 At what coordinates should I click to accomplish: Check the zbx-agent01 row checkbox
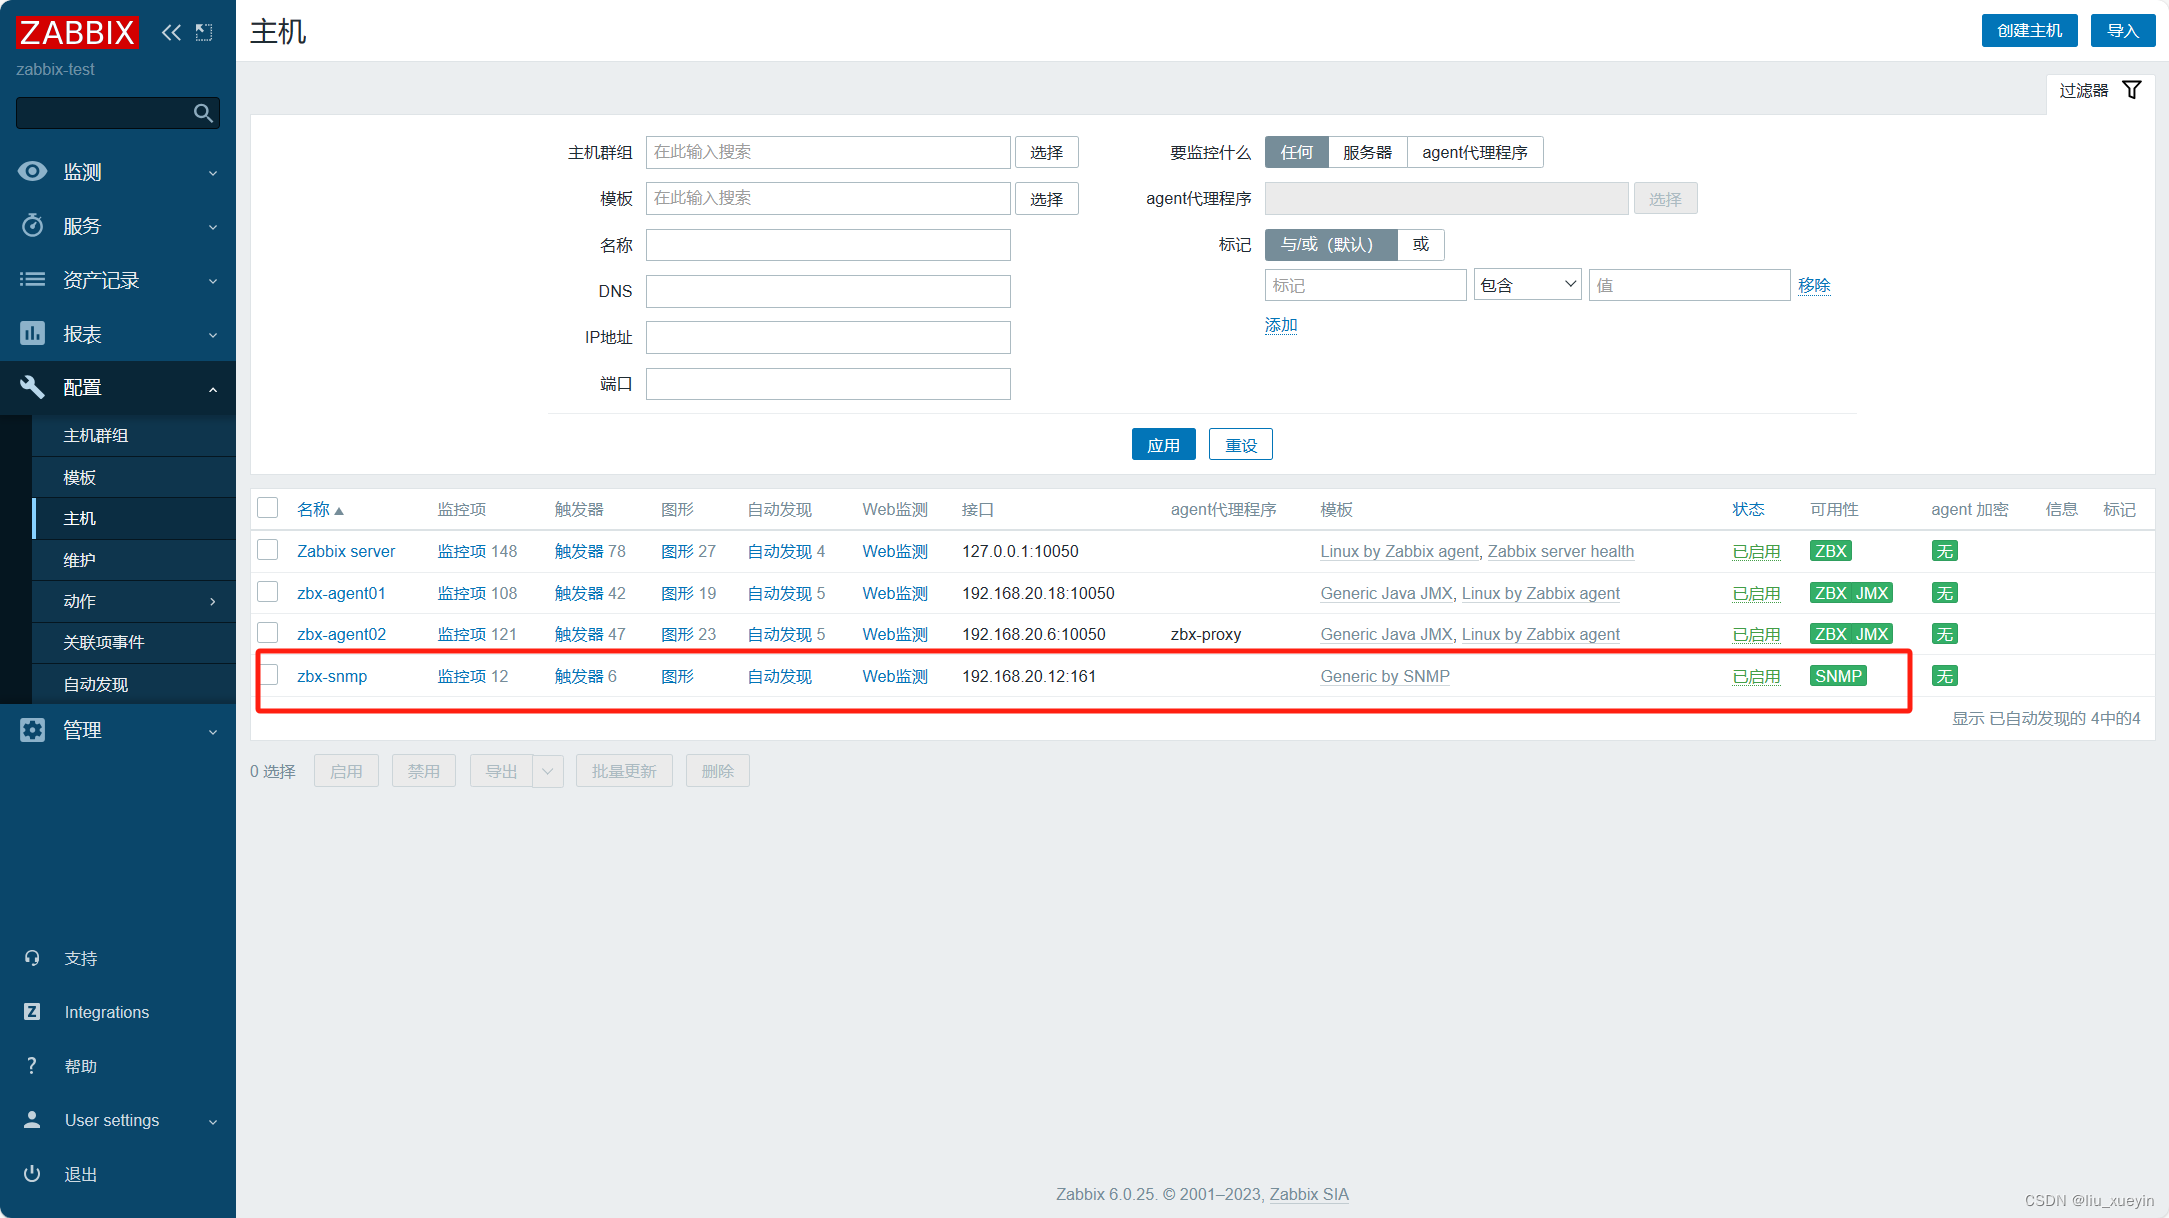click(x=268, y=592)
